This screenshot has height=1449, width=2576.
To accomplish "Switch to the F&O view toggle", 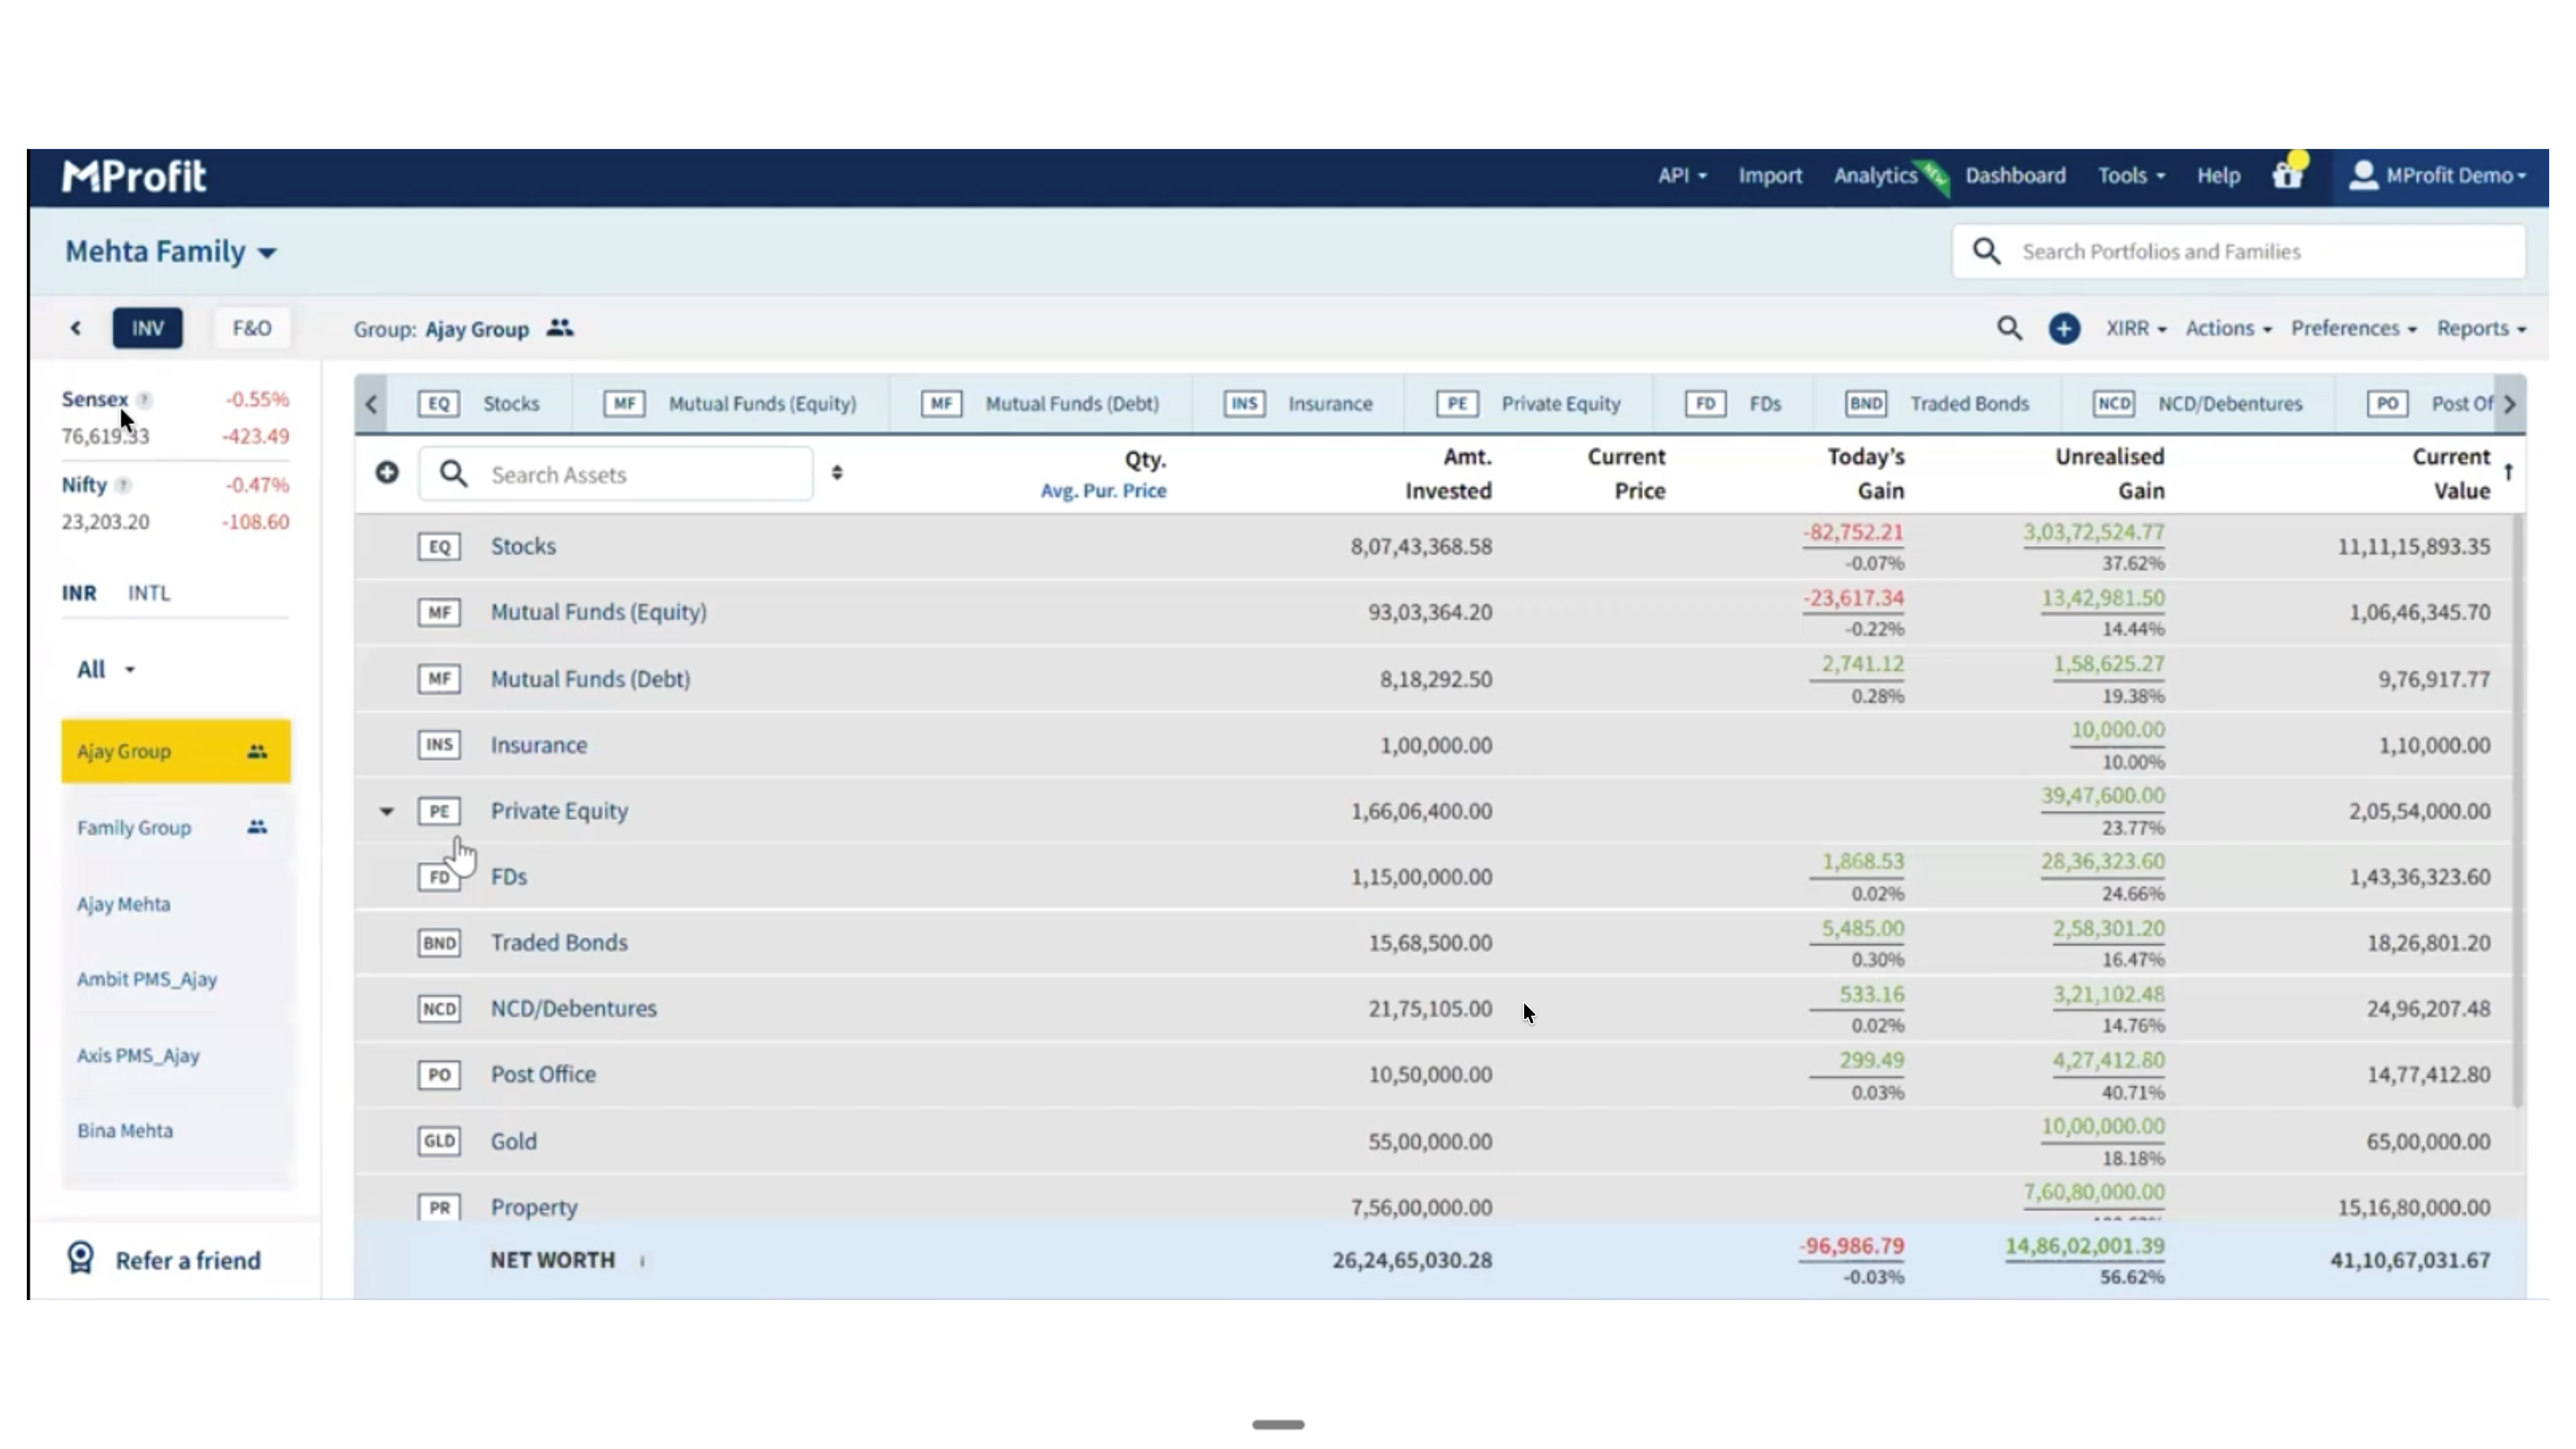I will [x=251, y=328].
